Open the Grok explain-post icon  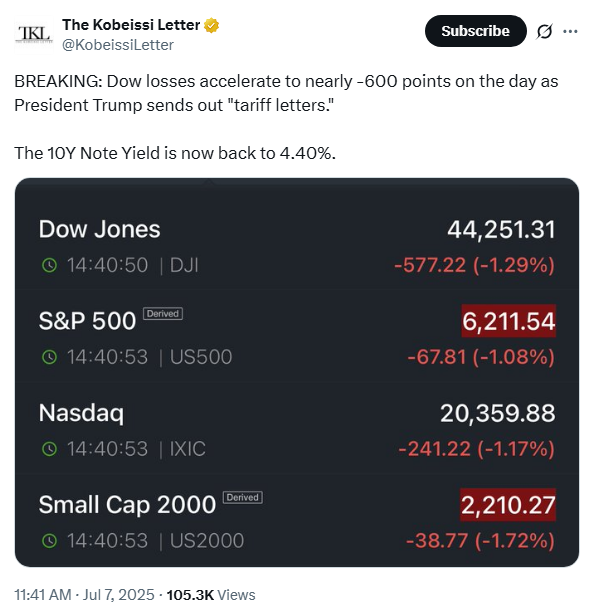point(544,31)
